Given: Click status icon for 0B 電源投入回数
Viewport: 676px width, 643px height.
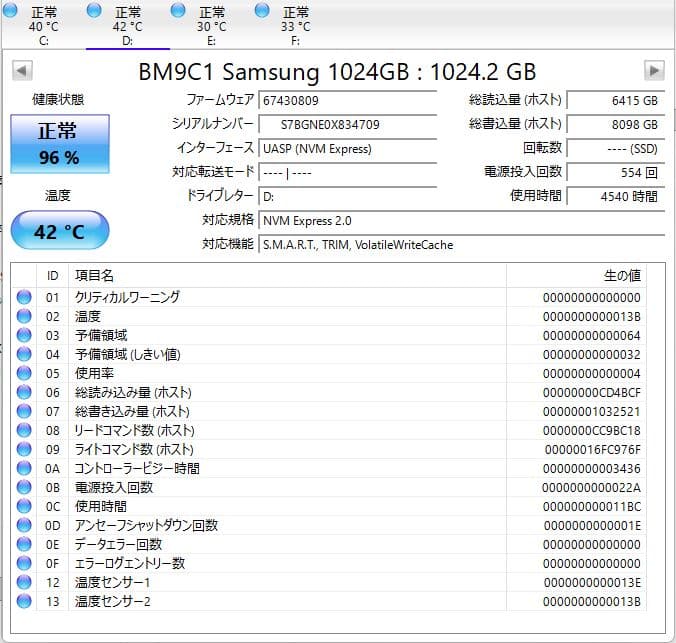Looking at the screenshot, I should point(24,487).
